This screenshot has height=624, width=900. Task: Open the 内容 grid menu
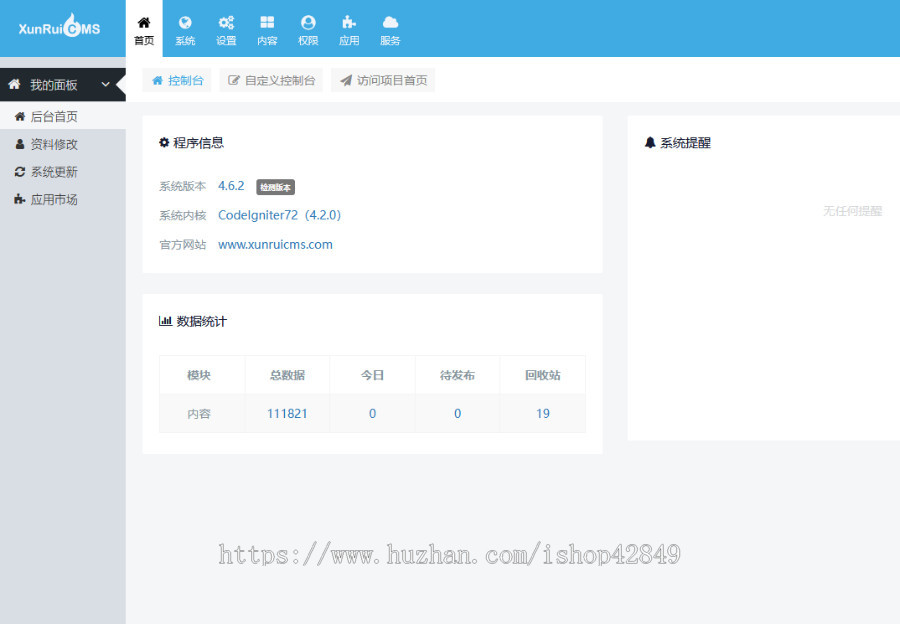tap(267, 29)
